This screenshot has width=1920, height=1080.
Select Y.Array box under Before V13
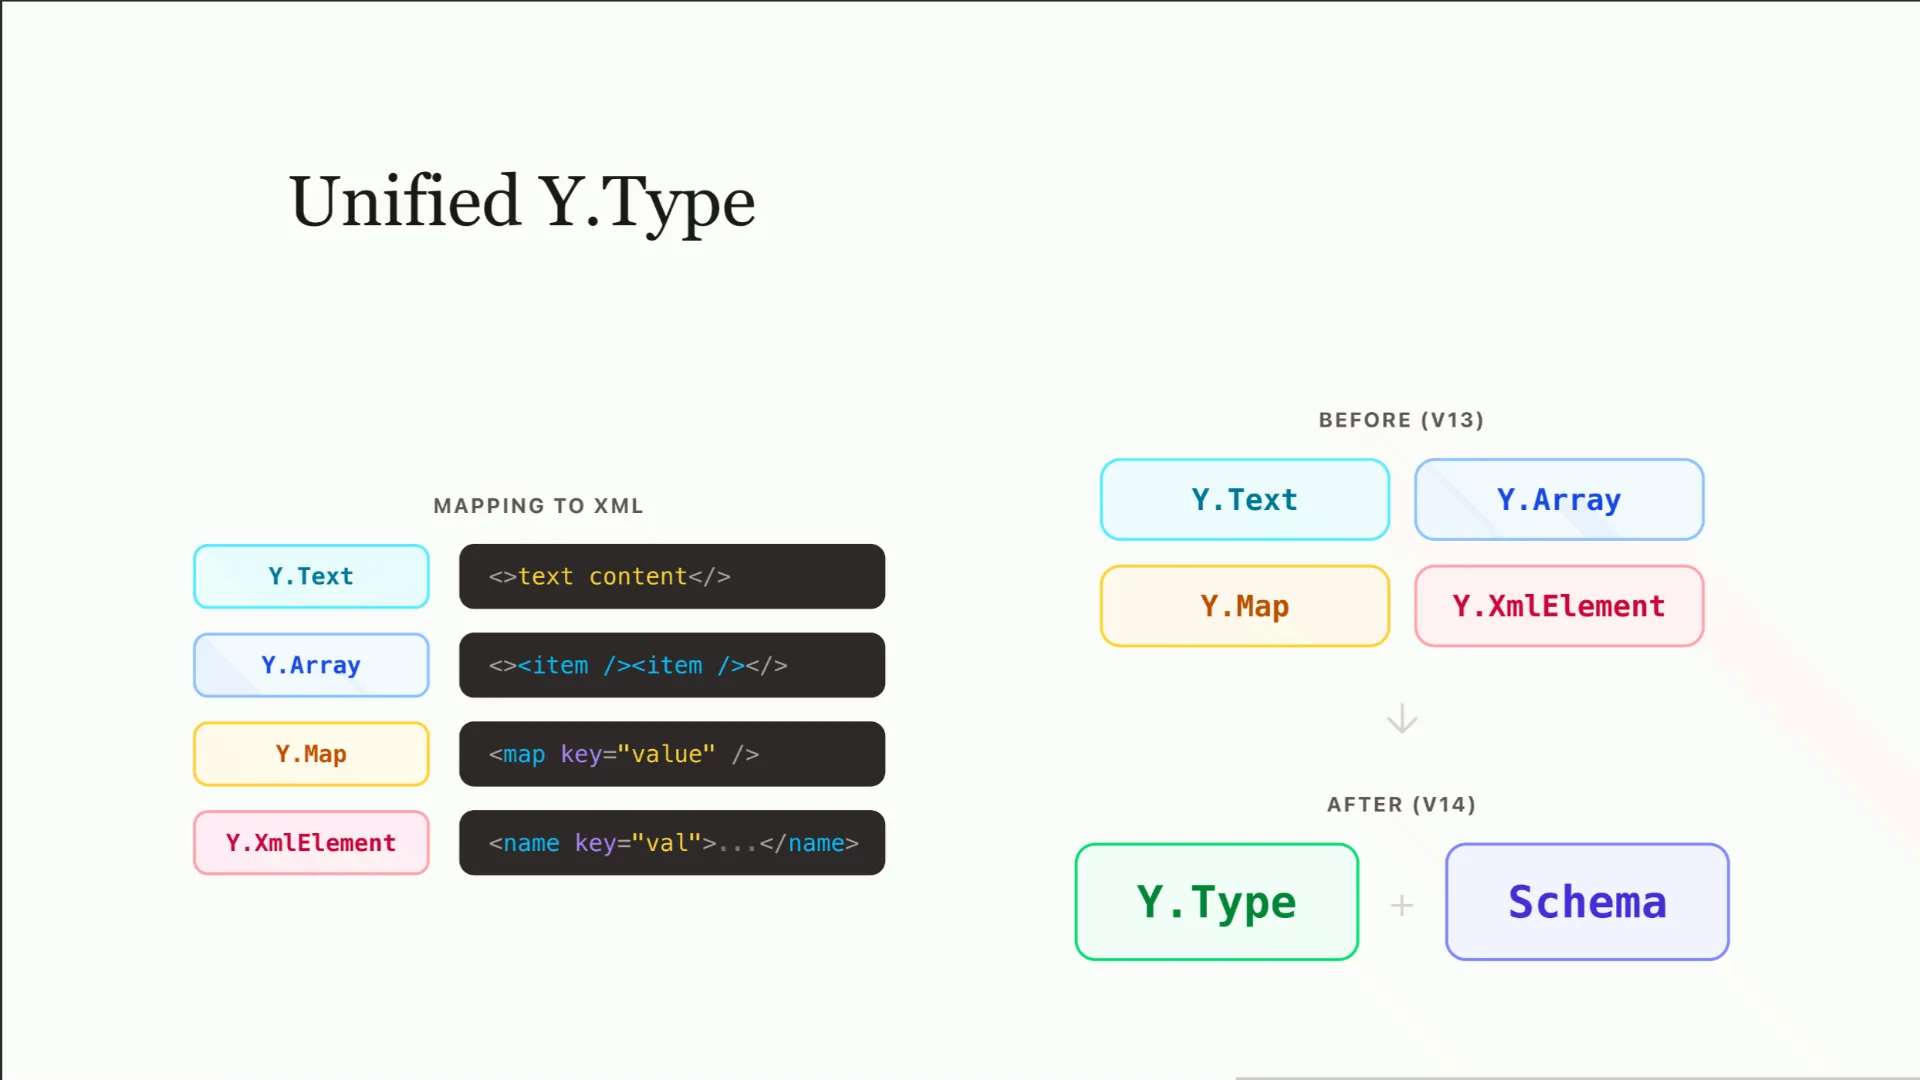pyautogui.click(x=1559, y=500)
